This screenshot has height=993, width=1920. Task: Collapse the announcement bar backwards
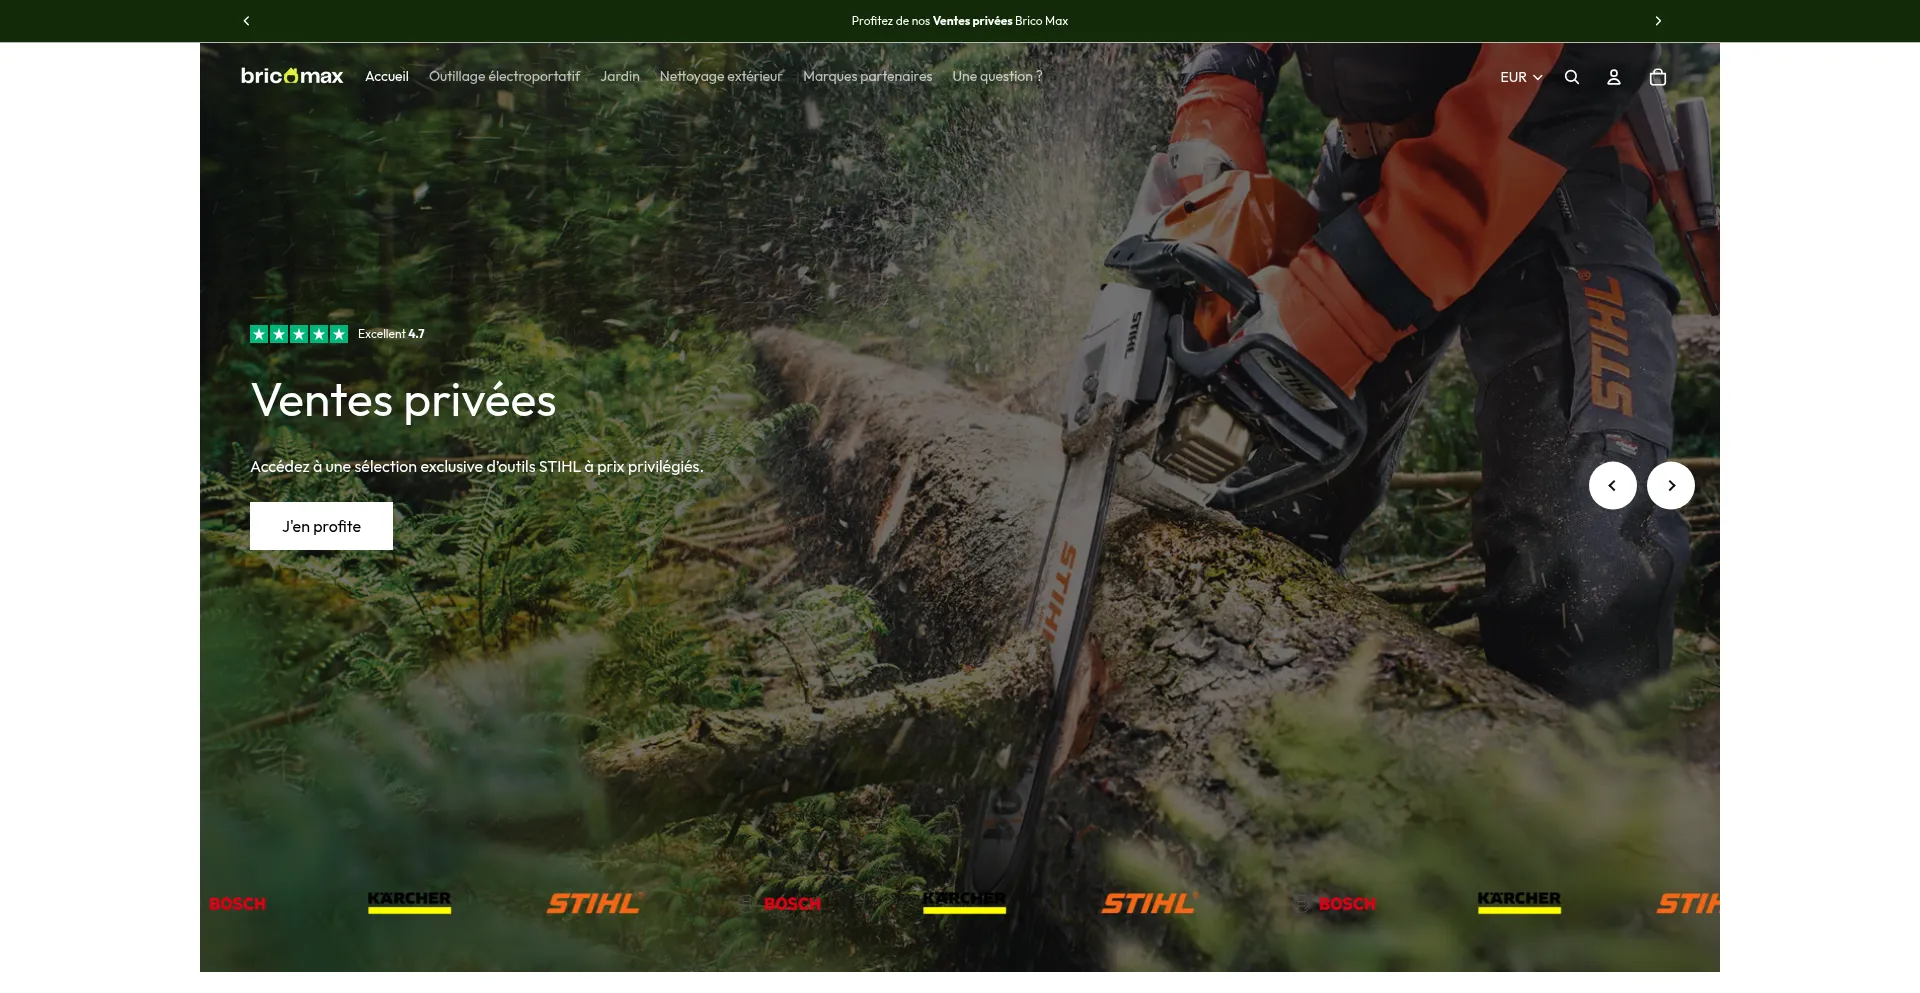tap(246, 20)
